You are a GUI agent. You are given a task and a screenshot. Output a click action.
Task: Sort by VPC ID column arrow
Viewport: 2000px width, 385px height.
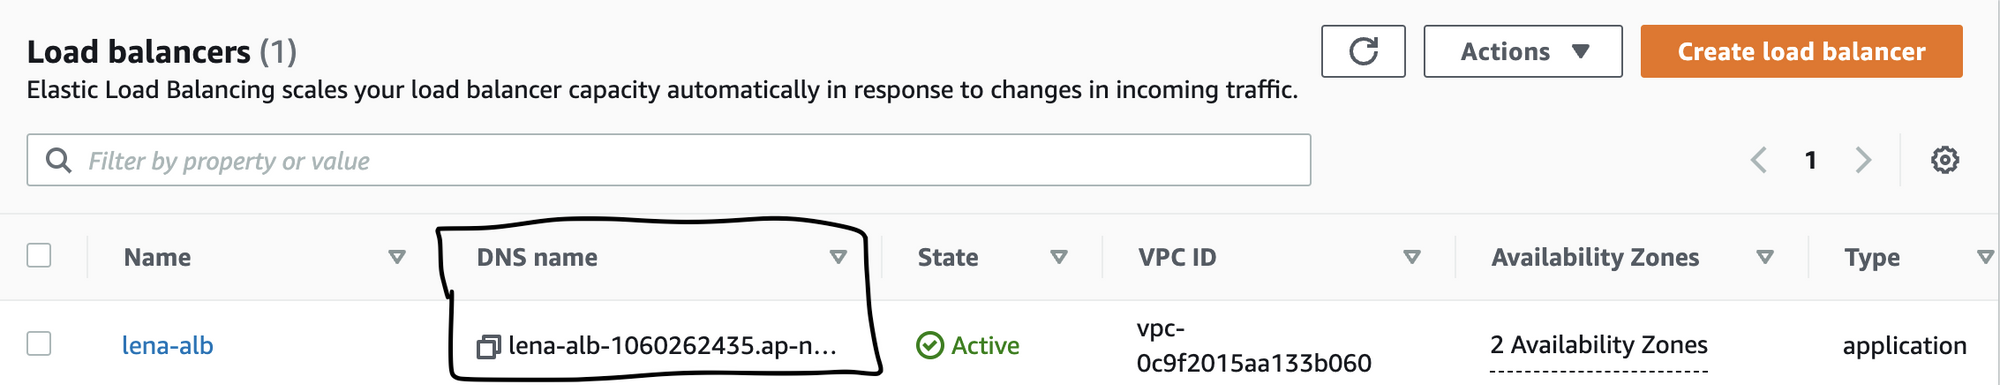coord(1412,257)
